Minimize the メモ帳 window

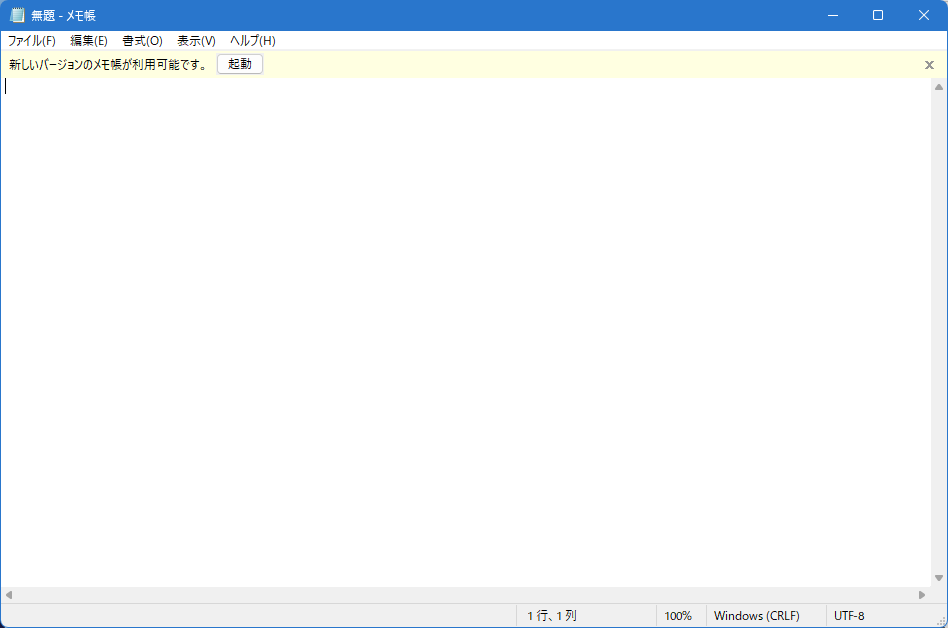(832, 15)
